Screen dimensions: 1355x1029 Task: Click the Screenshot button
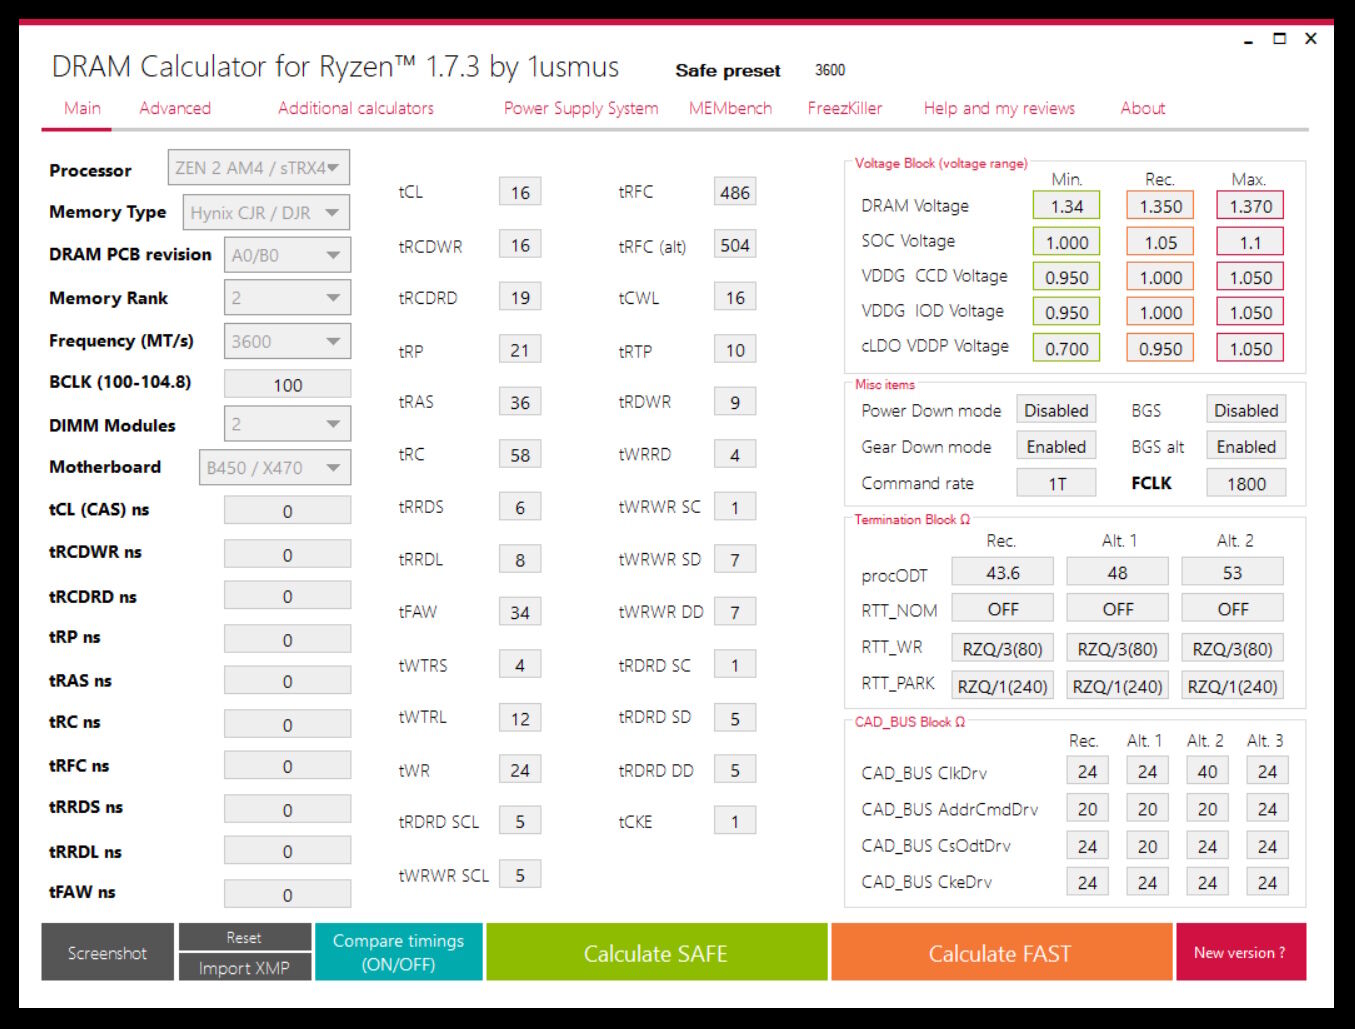(107, 952)
